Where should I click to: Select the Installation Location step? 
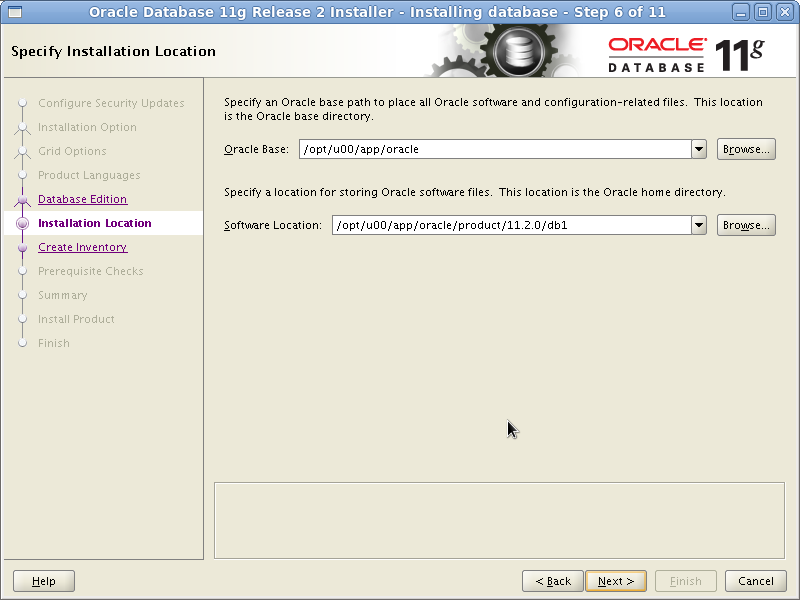95,223
